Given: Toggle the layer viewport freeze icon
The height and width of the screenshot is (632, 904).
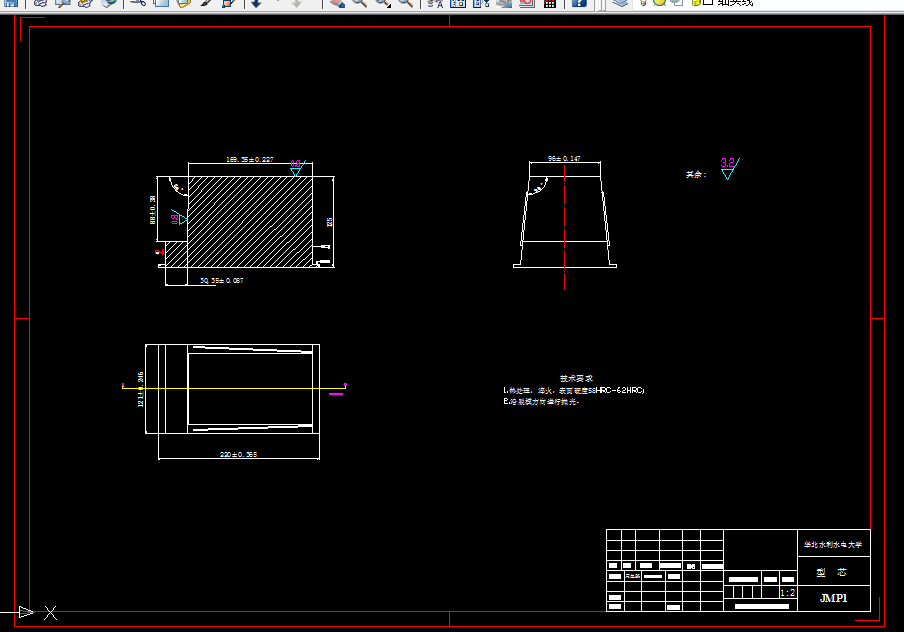Looking at the screenshot, I should (677, 2).
